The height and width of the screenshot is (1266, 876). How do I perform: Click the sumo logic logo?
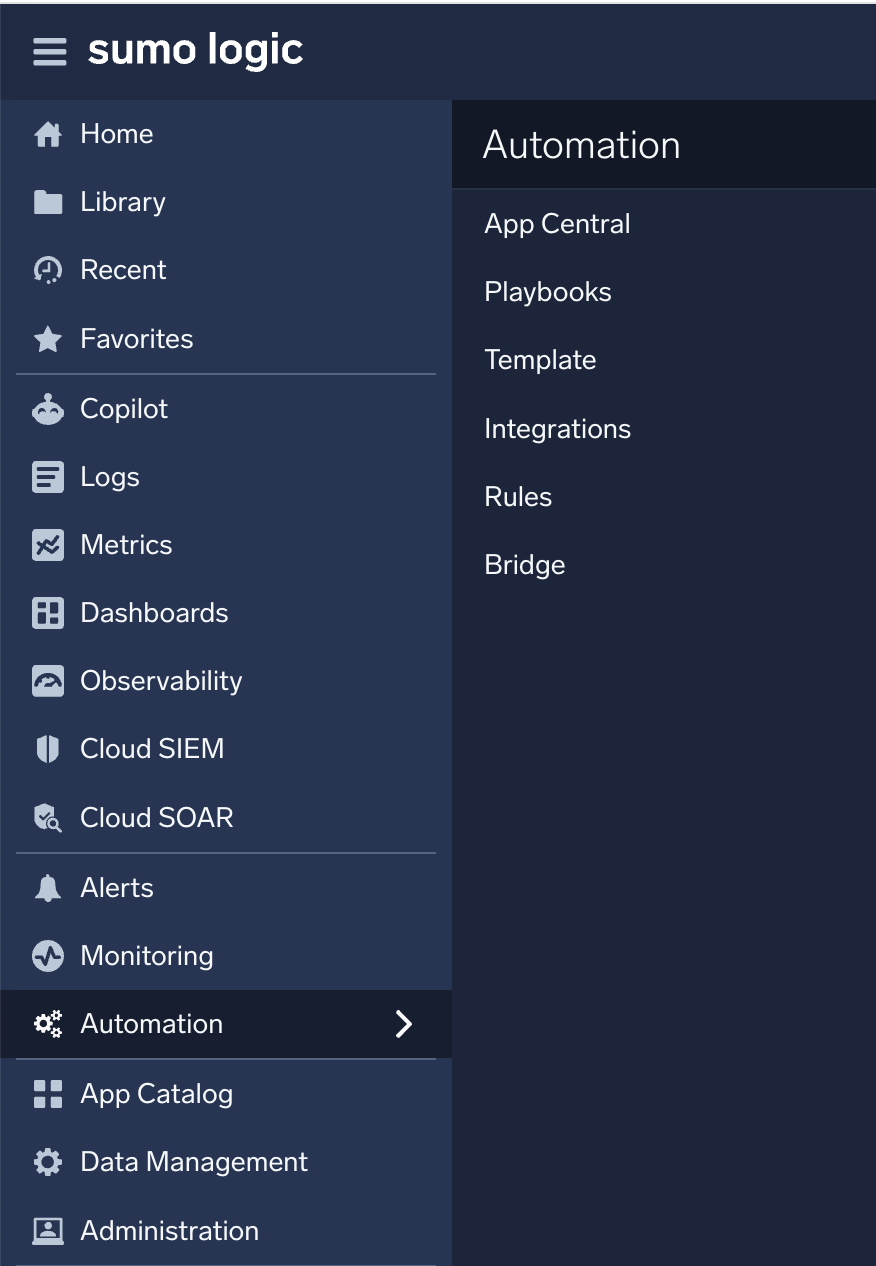point(196,50)
